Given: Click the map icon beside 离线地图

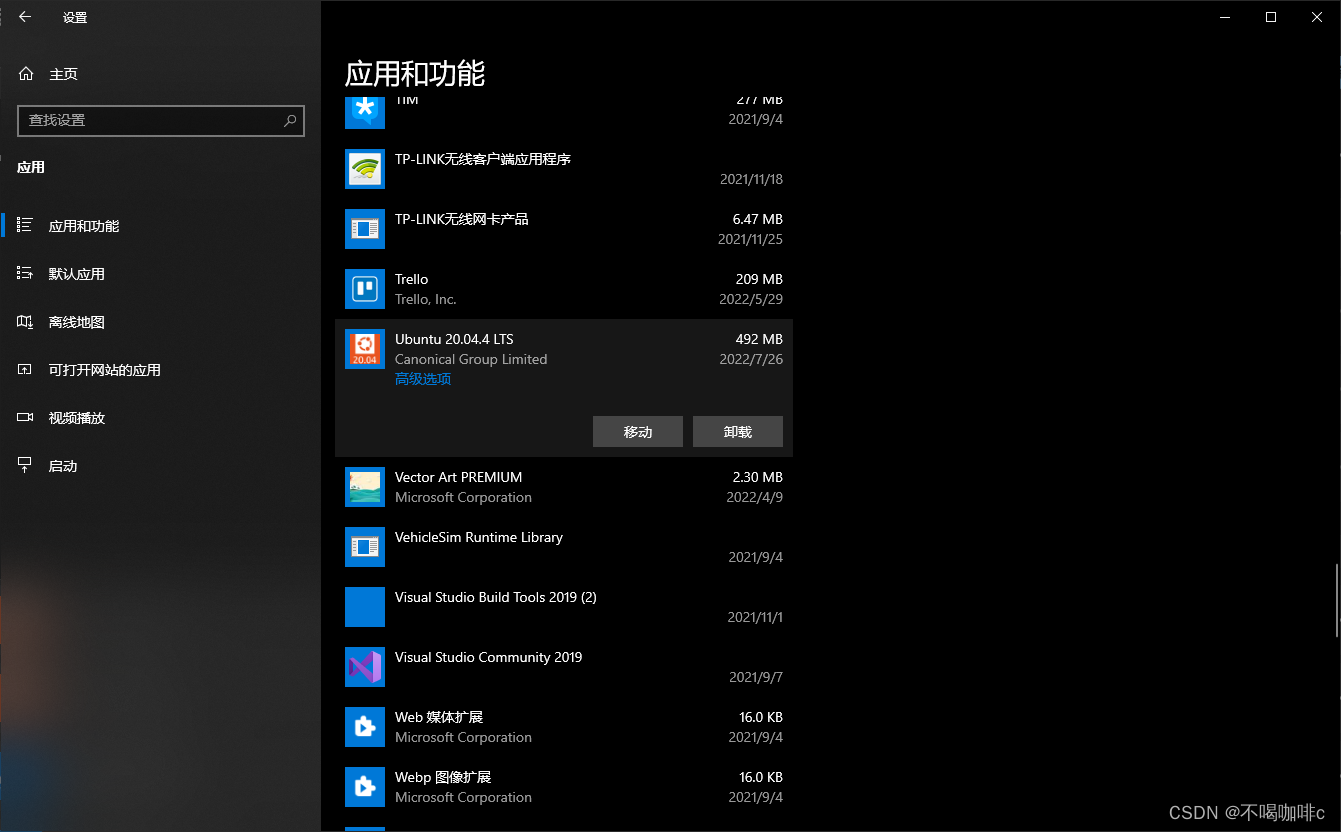Looking at the screenshot, I should [x=26, y=322].
